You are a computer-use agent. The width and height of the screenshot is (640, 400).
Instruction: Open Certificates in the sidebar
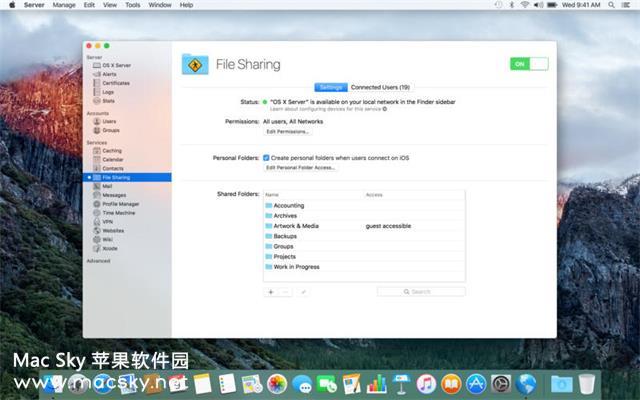111,83
